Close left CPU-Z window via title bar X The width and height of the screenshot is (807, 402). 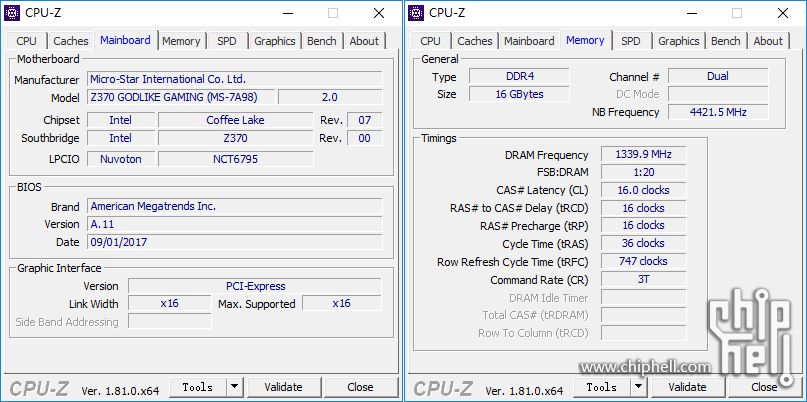379,13
